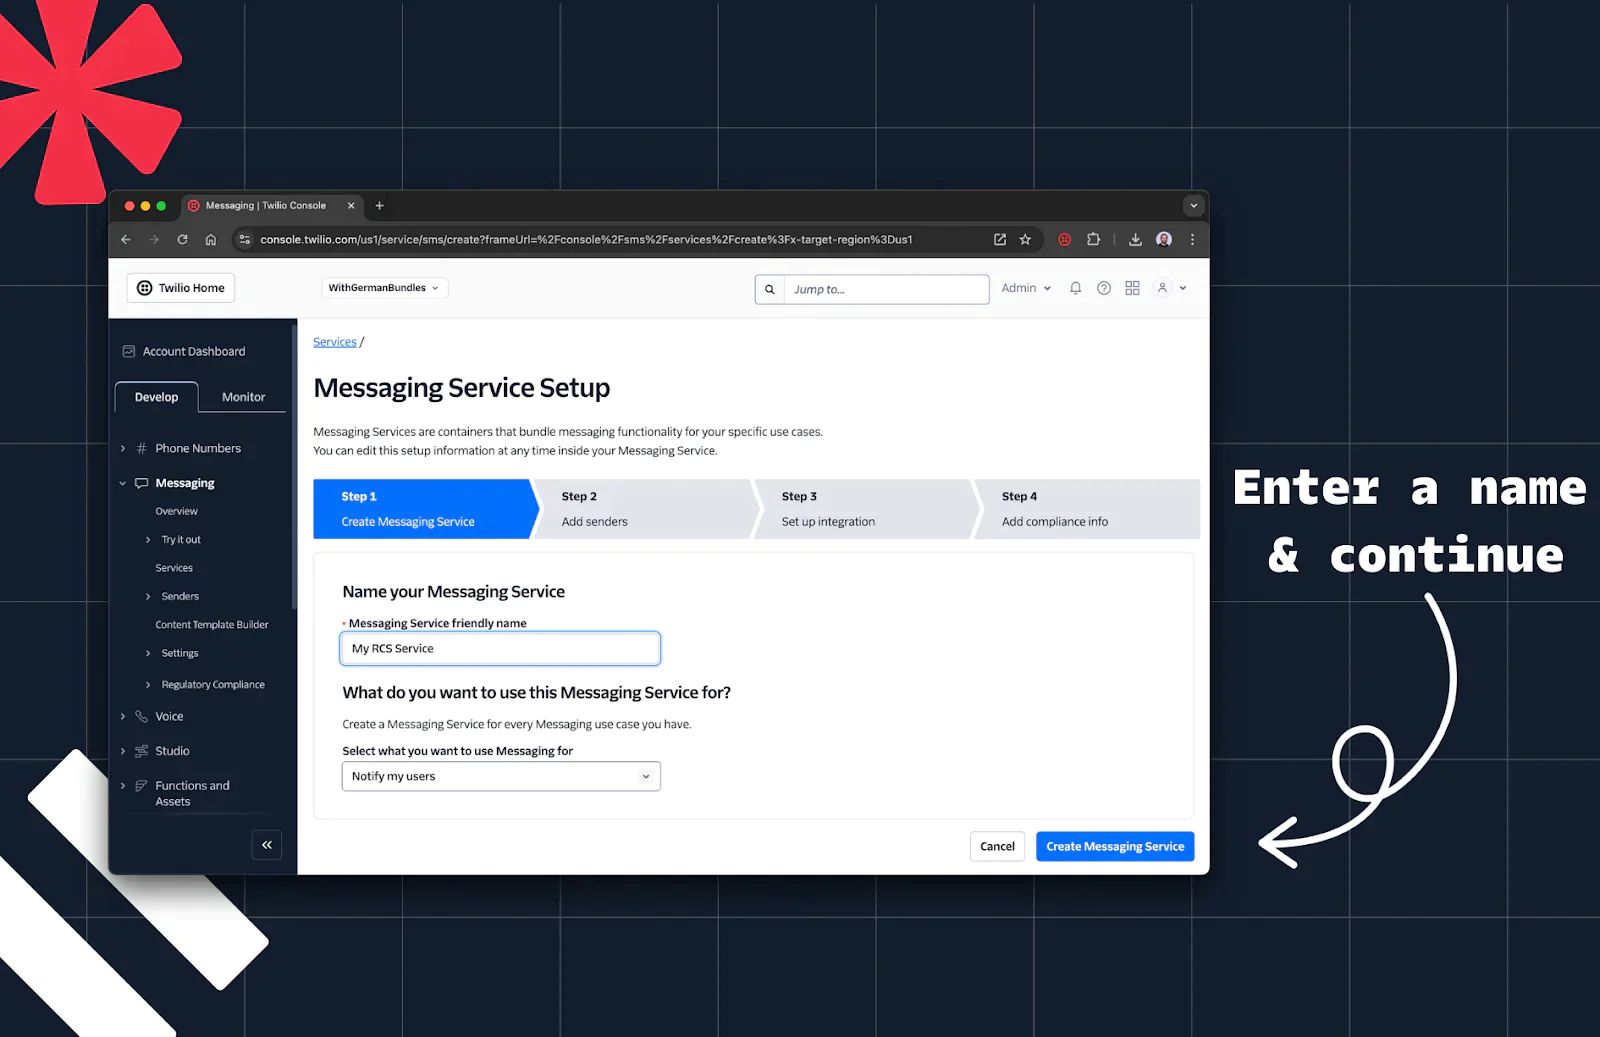Click the Jump to search field

pyautogui.click(x=886, y=290)
